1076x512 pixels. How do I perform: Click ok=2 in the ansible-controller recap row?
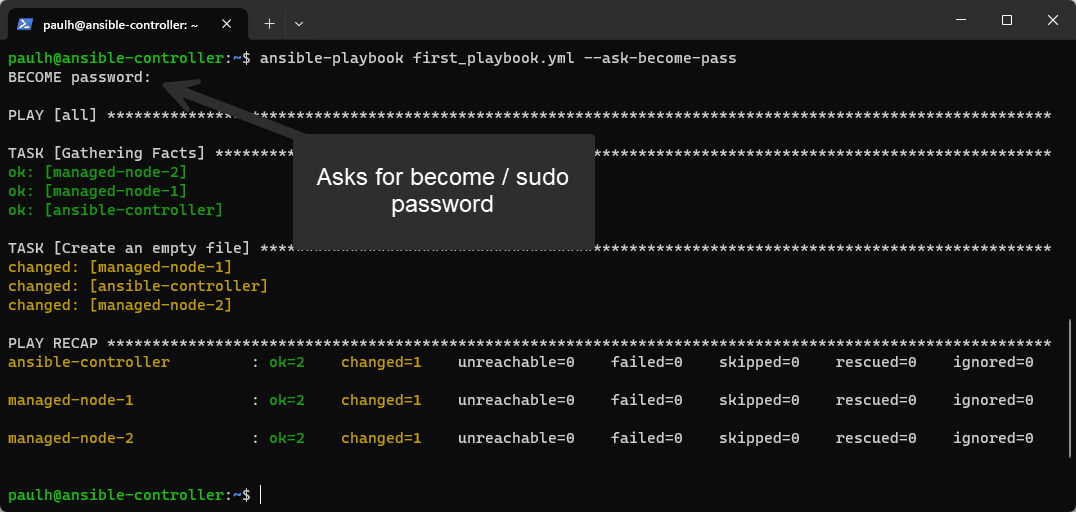[286, 362]
